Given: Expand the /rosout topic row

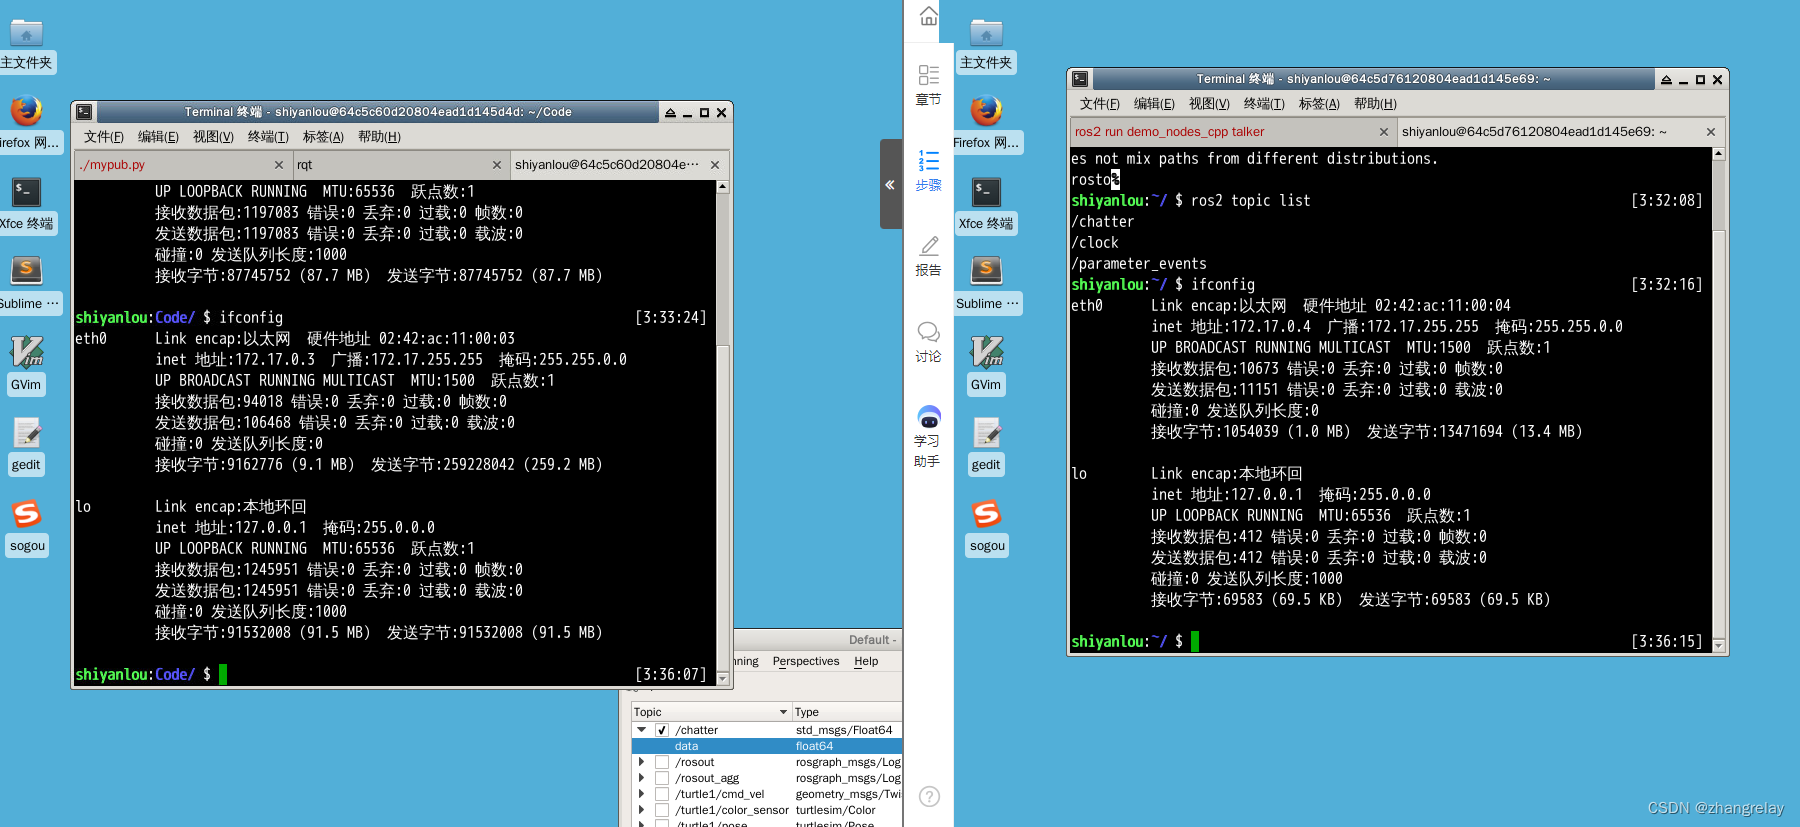Looking at the screenshot, I should 642,762.
